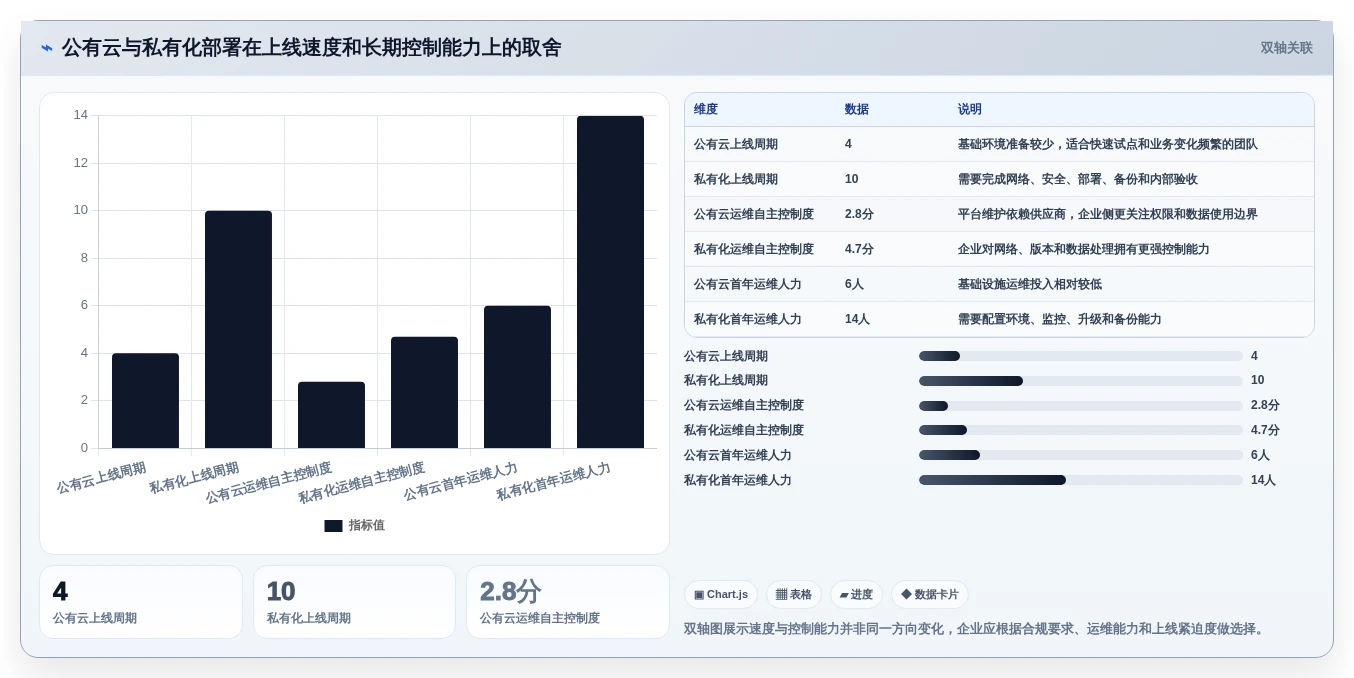Click the 说明 column header
Screen dimensions: 1354x678
[970, 110]
